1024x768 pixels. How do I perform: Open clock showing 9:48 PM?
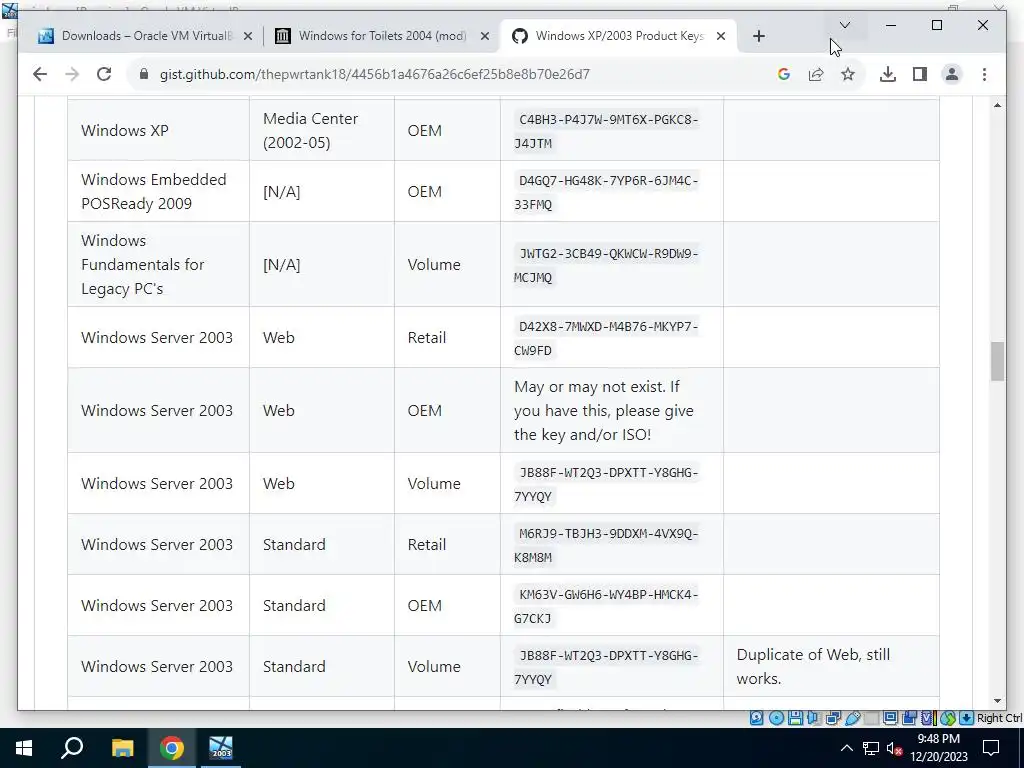938,748
